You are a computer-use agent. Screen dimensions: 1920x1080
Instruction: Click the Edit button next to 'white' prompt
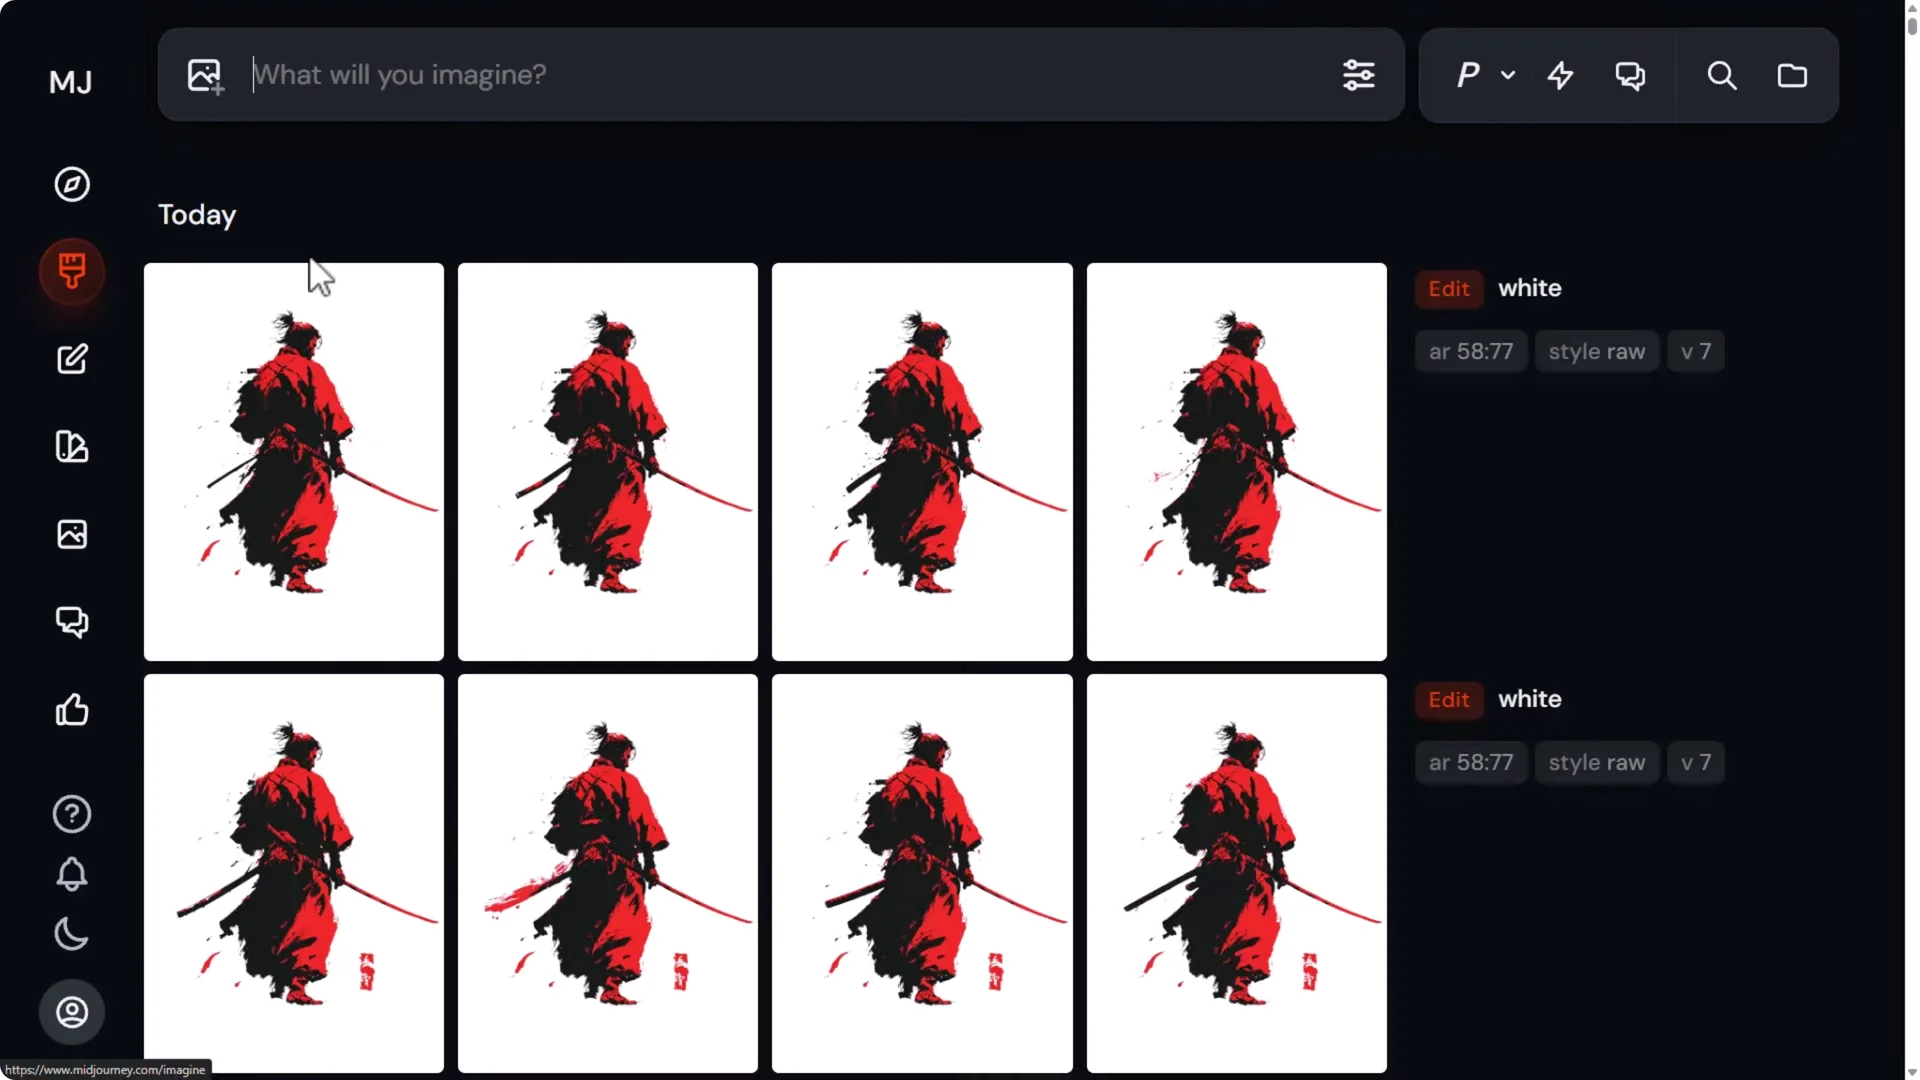[x=1449, y=288]
